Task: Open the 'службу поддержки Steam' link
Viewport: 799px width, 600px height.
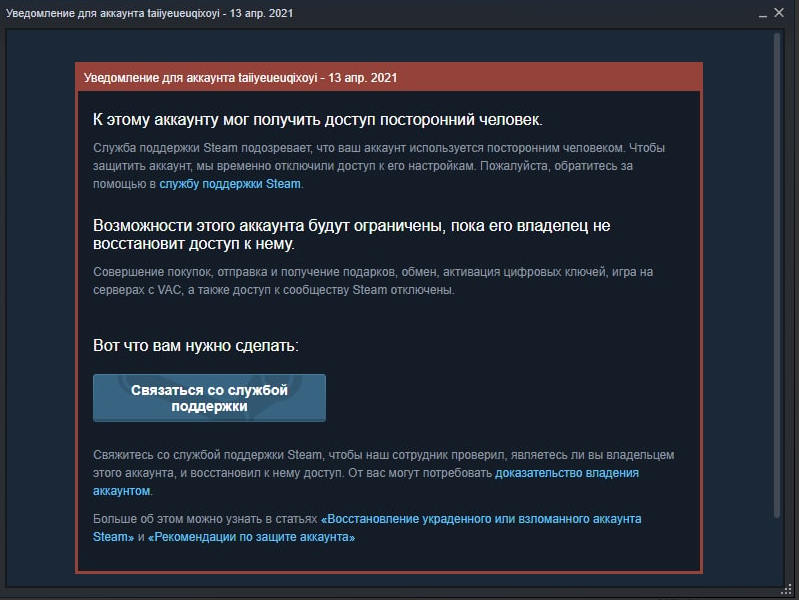Action: (230, 184)
